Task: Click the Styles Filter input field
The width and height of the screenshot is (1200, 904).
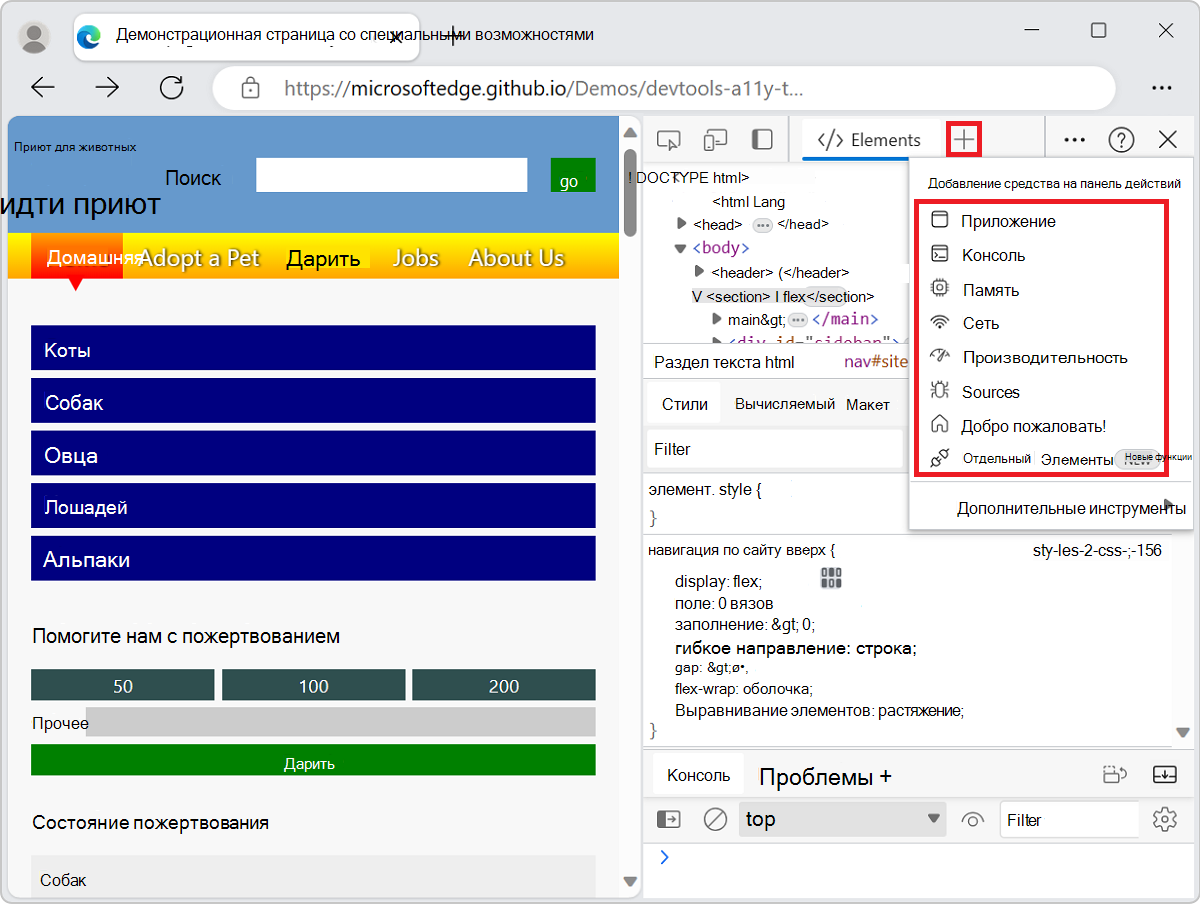Action: point(776,449)
